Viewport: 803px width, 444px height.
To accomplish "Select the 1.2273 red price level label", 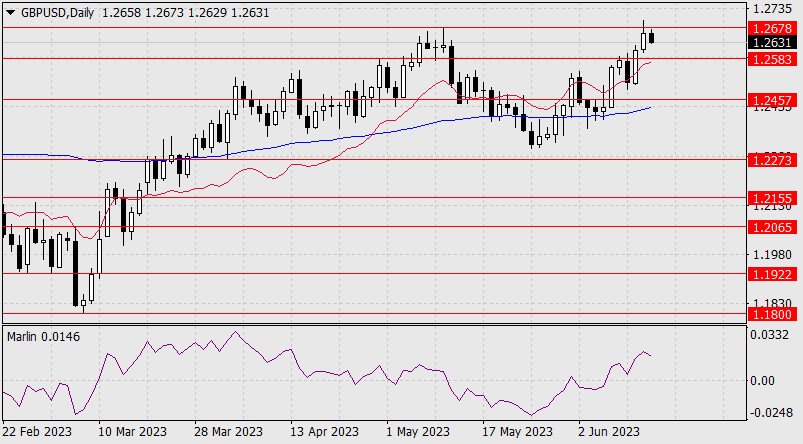I will [x=772, y=160].
